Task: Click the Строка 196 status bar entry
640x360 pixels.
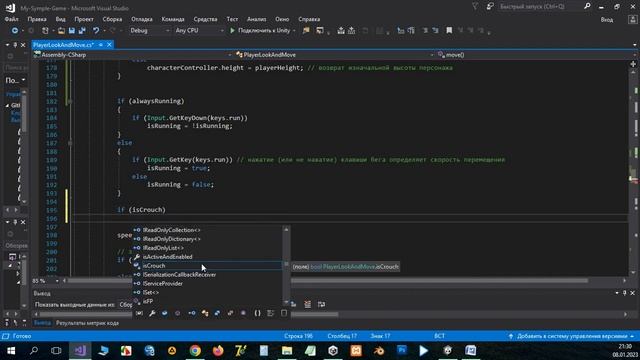Action: coord(298,336)
